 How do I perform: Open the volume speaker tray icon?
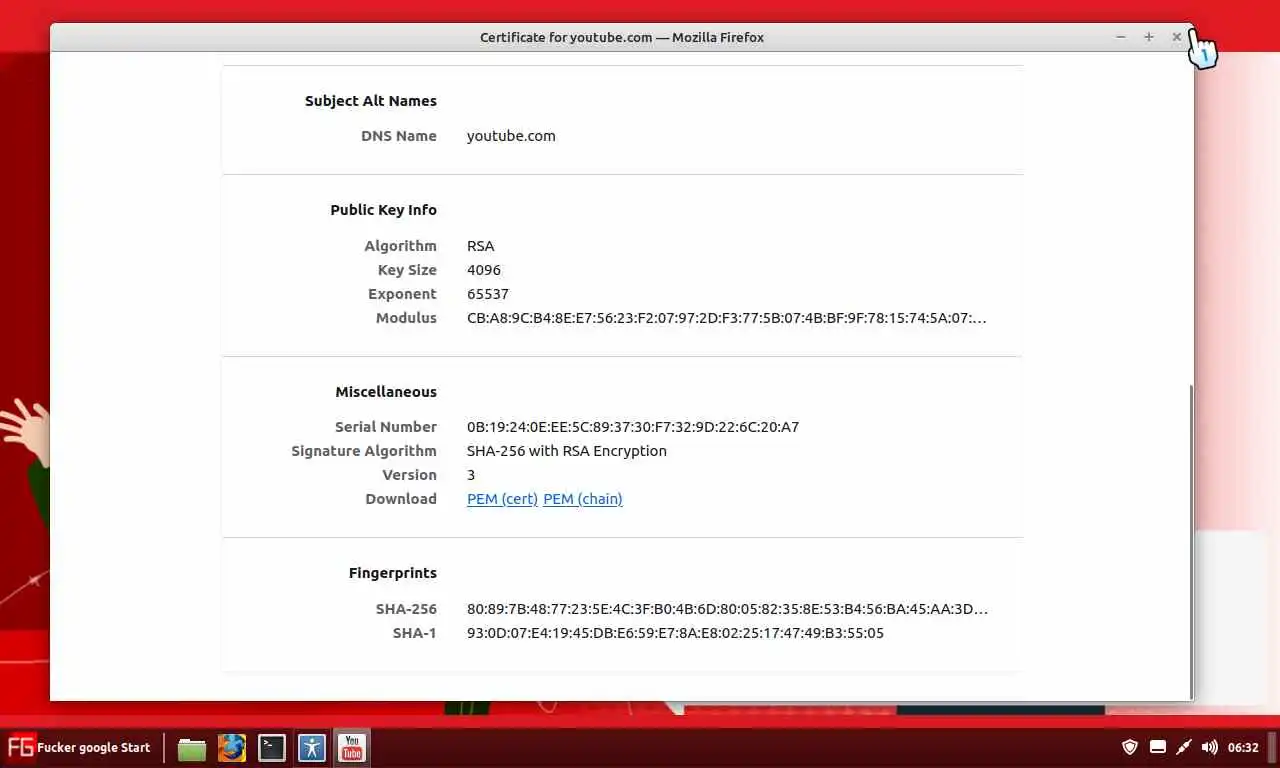(1209, 747)
